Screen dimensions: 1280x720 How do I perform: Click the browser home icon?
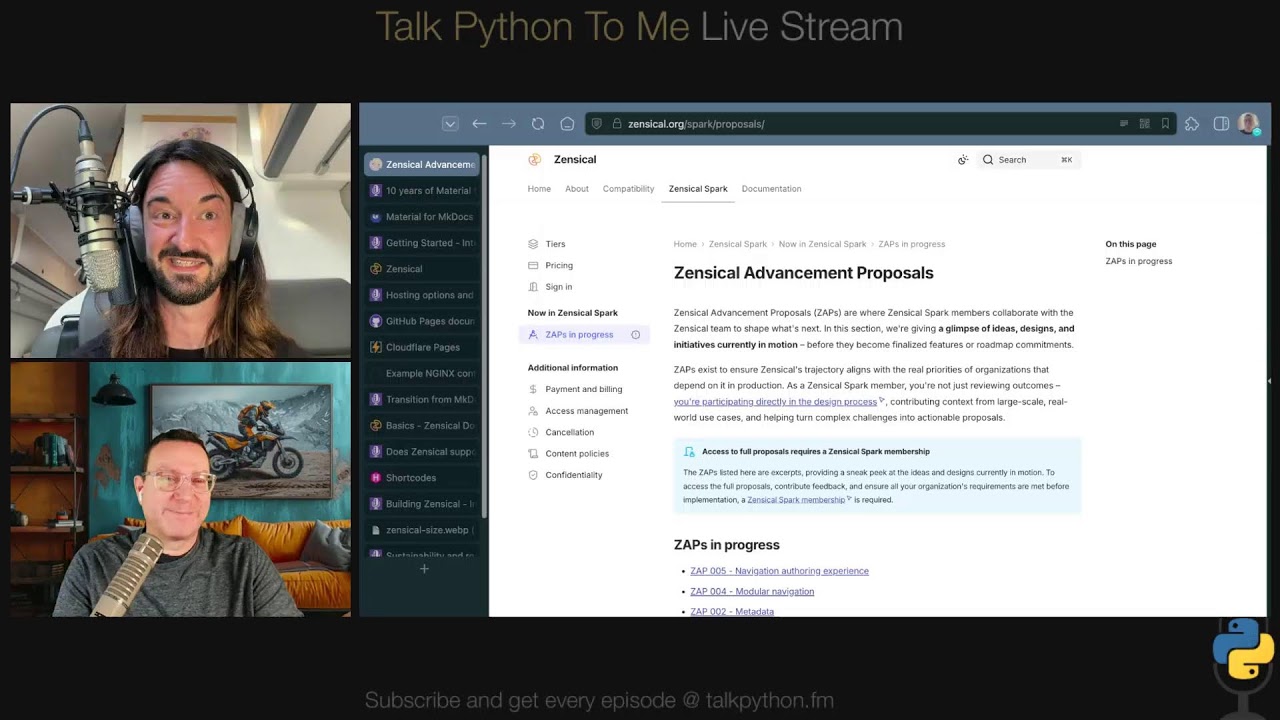567,124
